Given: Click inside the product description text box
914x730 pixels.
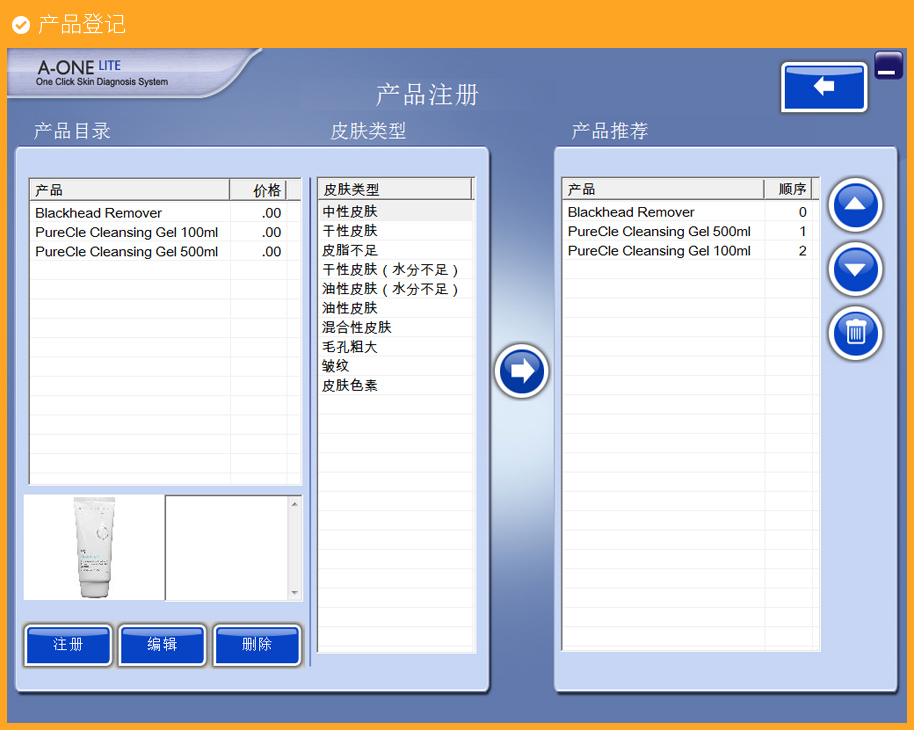Looking at the screenshot, I should (x=227, y=548).
